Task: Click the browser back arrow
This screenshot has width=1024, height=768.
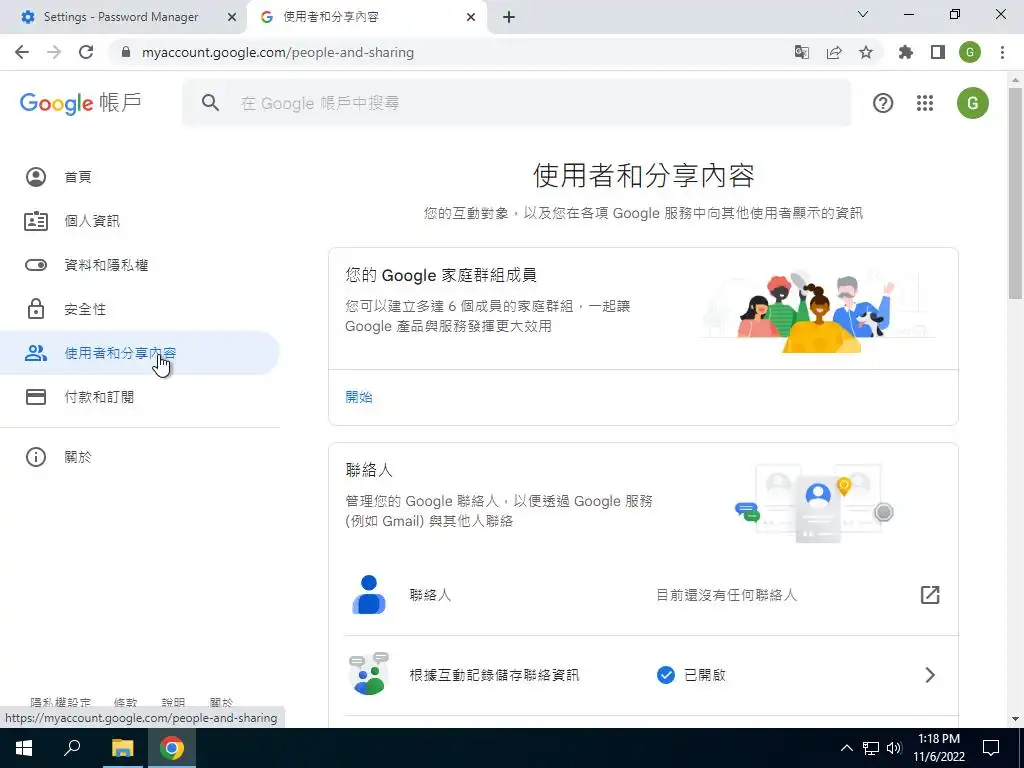Action: tap(22, 52)
